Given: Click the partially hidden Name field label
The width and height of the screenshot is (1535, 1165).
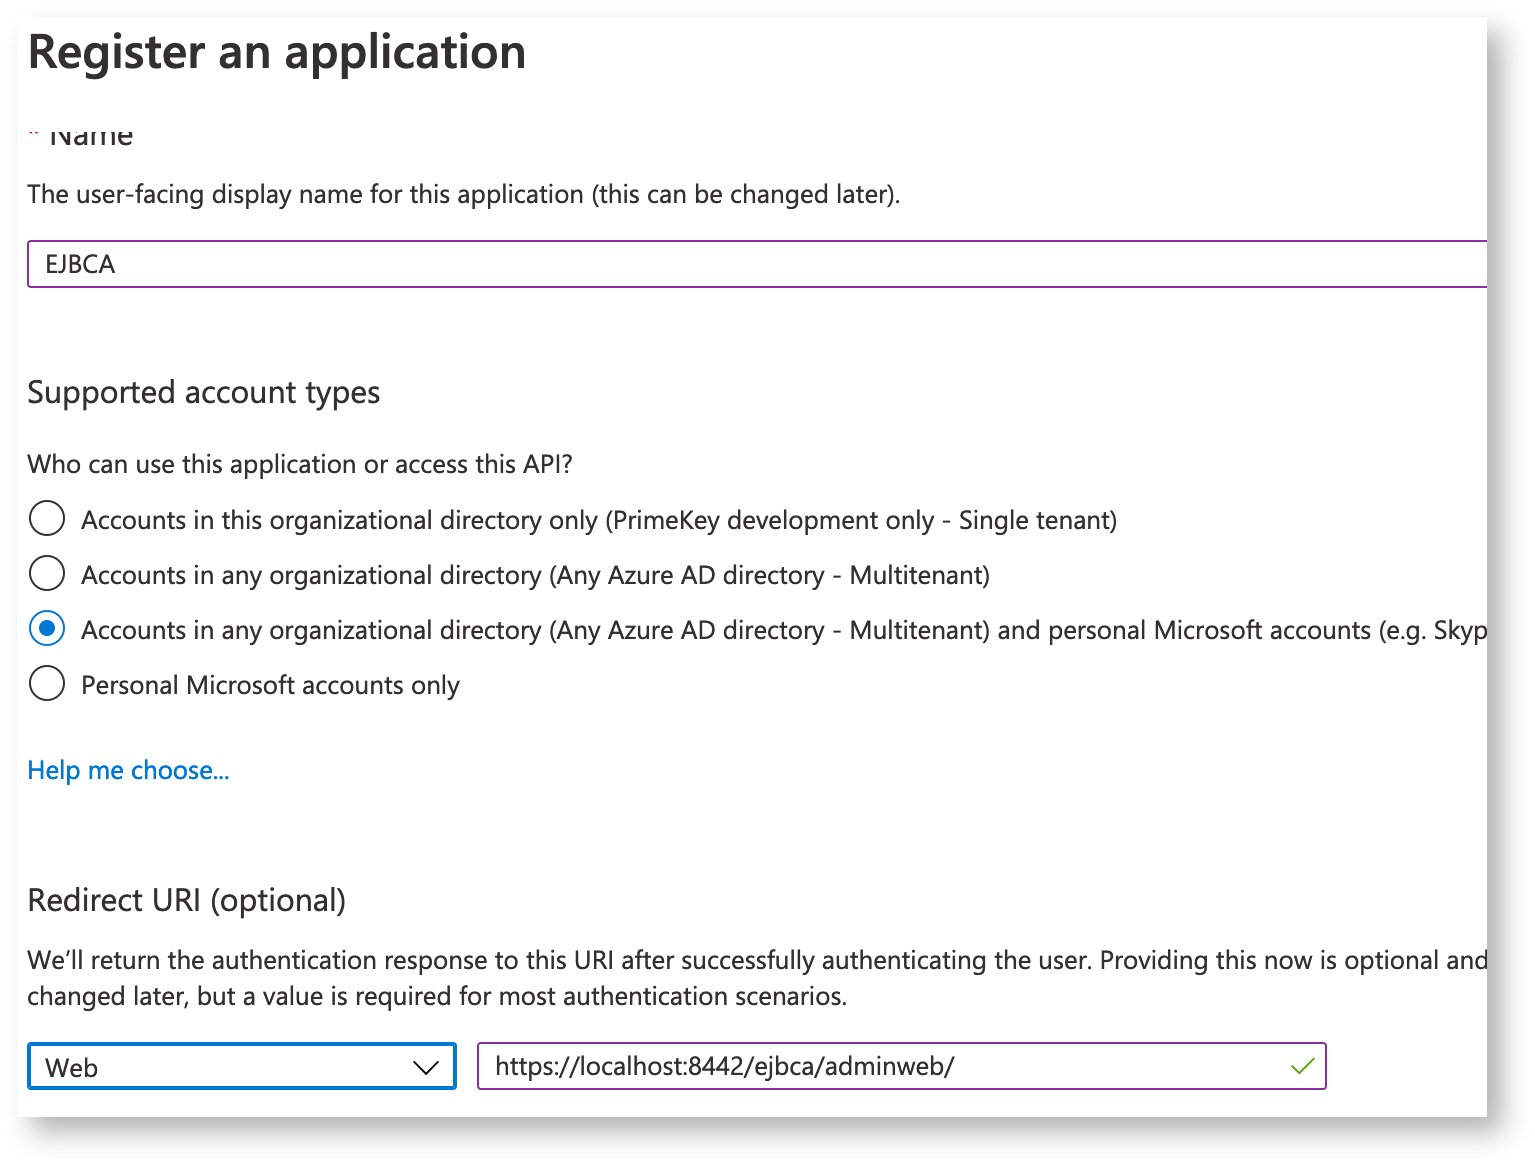Looking at the screenshot, I should pyautogui.click(x=90, y=136).
